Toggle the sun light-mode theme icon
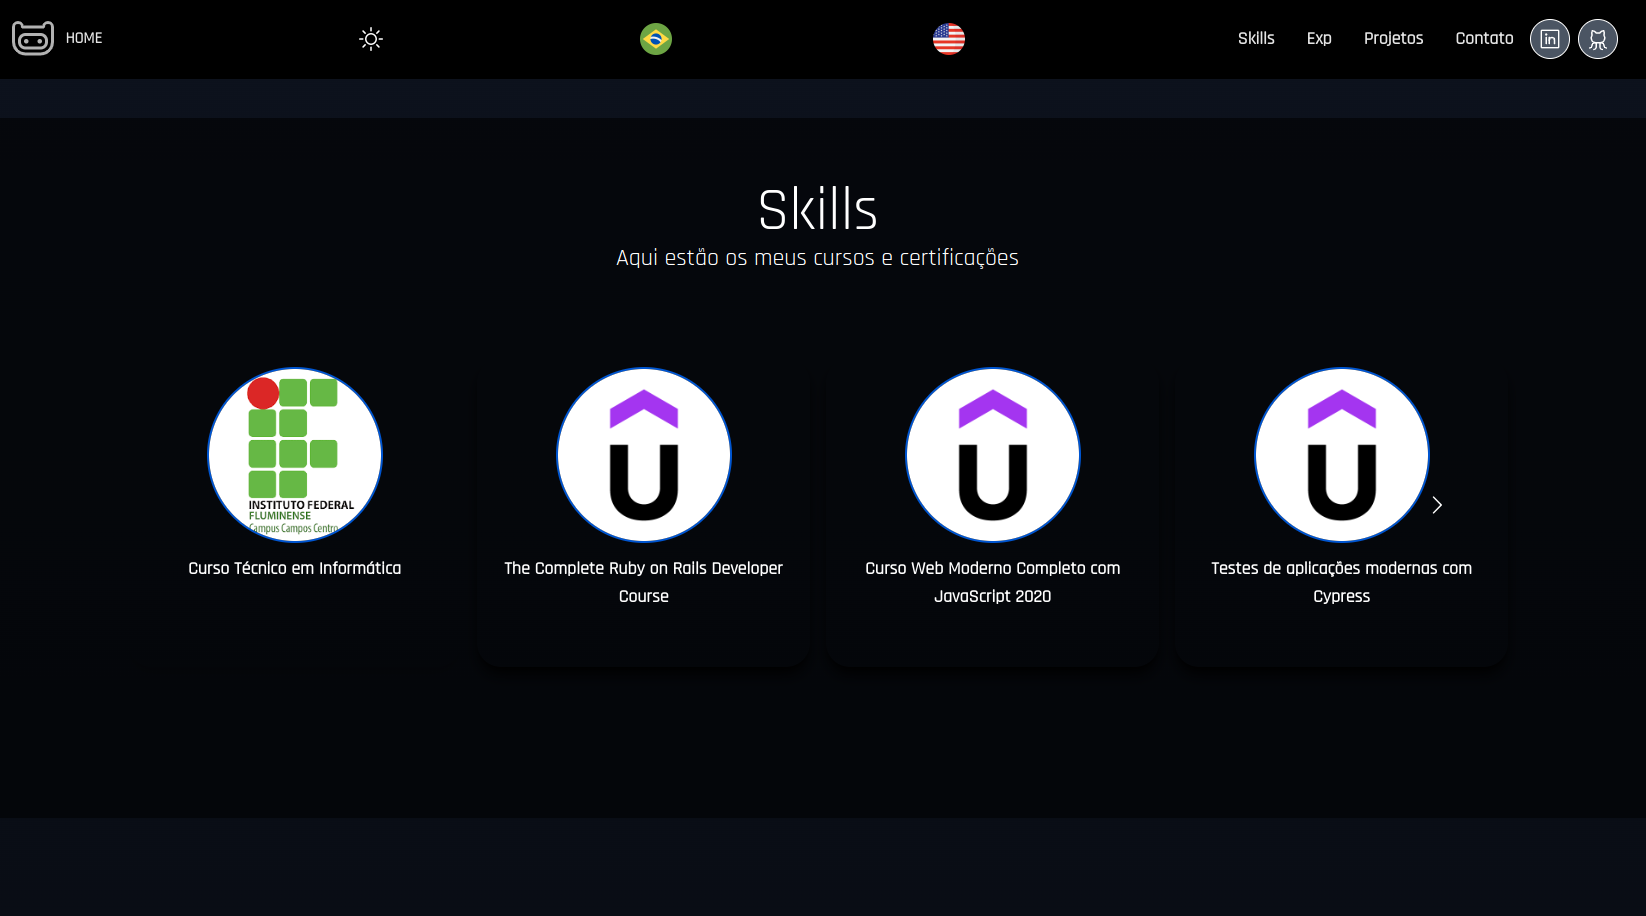Image resolution: width=1646 pixels, height=916 pixels. coord(371,39)
